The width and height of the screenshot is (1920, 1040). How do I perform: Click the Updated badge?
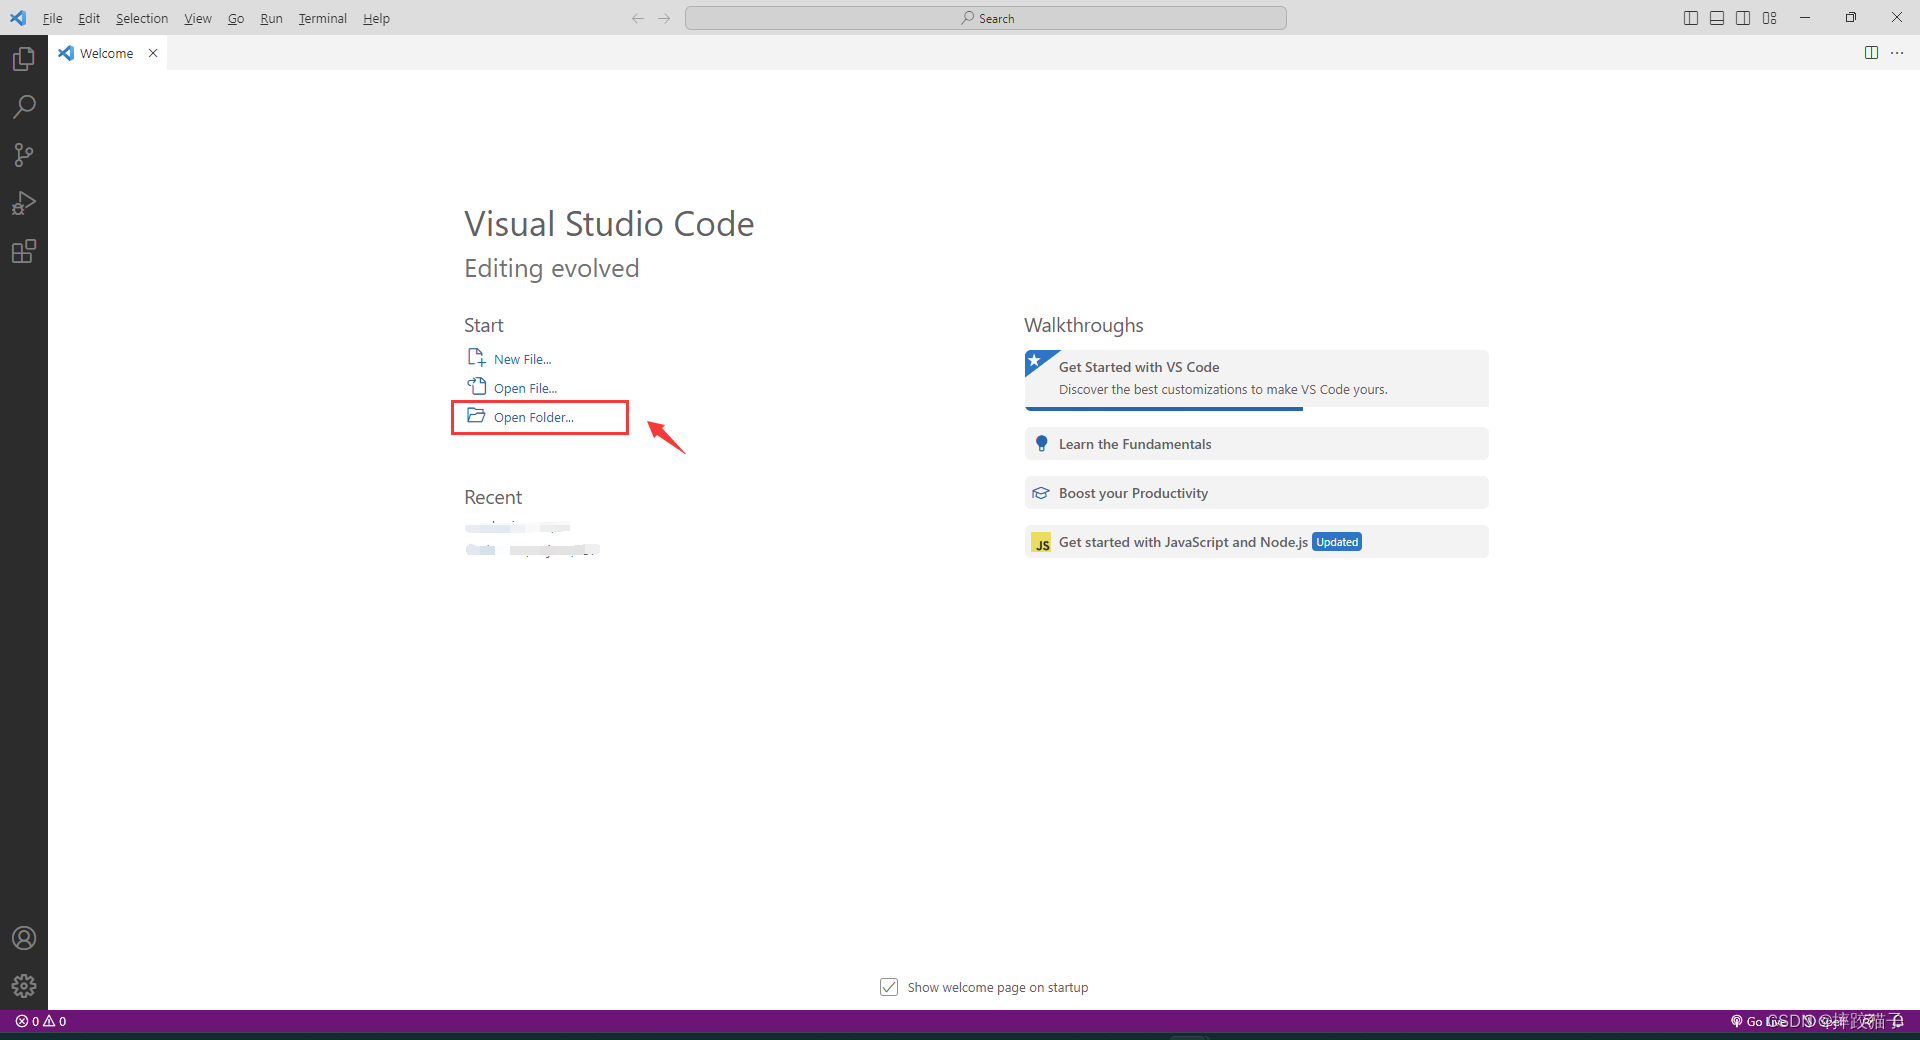click(1337, 542)
